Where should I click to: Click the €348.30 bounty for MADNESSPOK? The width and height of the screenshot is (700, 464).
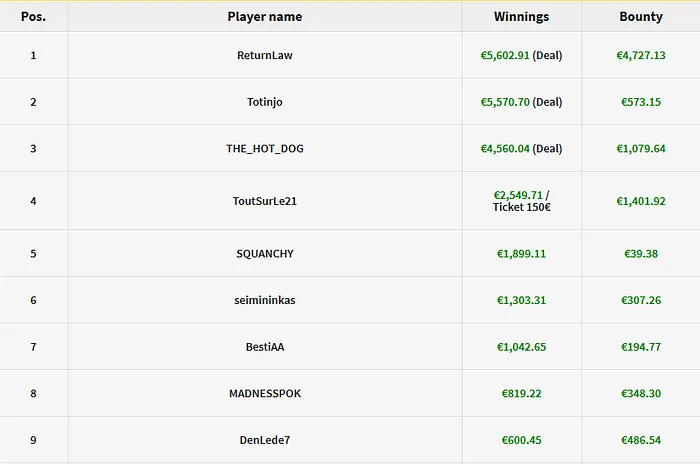(641, 394)
